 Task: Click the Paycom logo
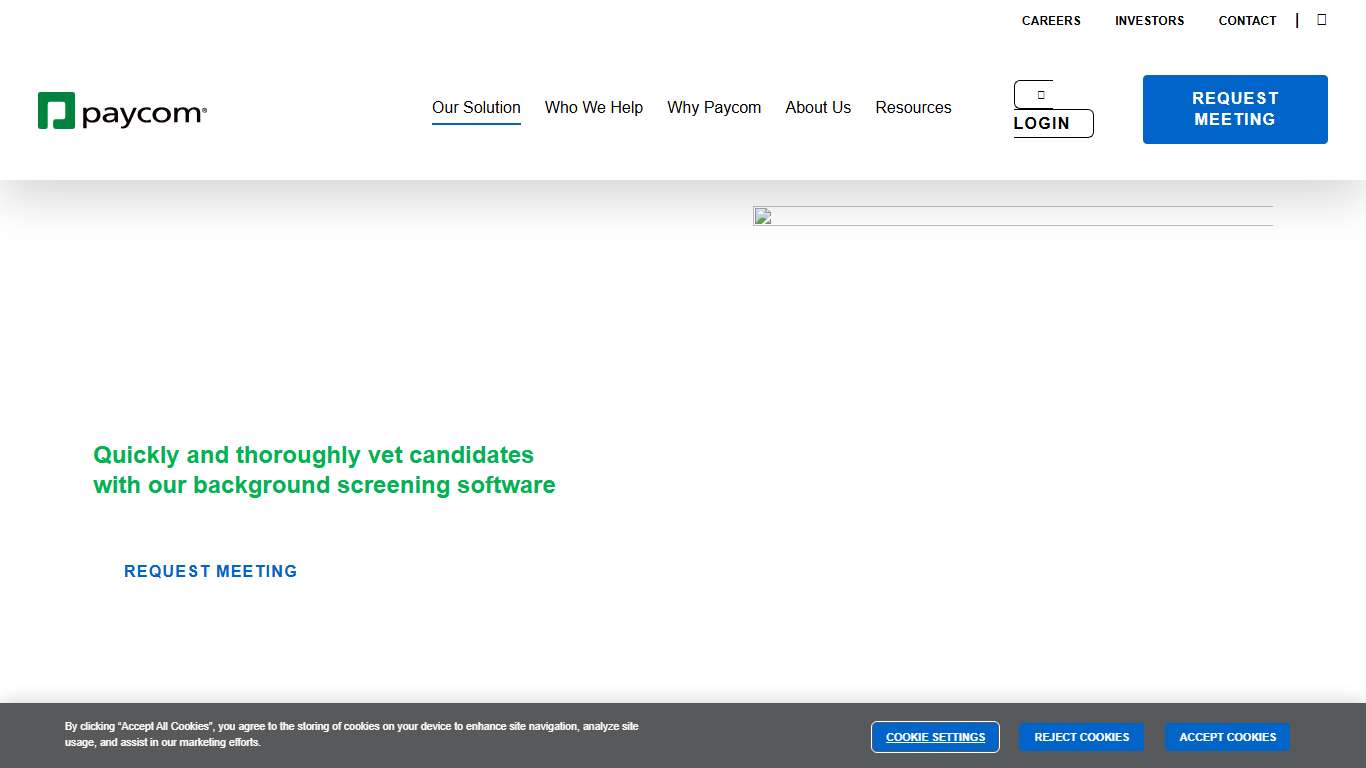pyautogui.click(x=121, y=111)
